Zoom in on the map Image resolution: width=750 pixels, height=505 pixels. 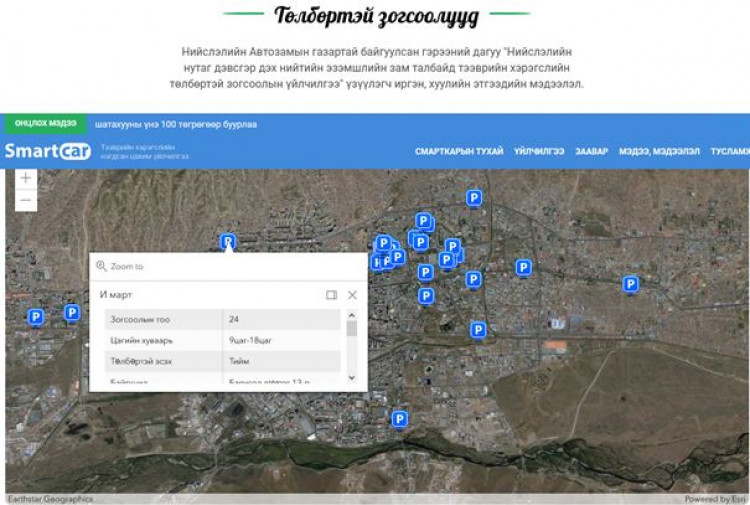tap(26, 178)
